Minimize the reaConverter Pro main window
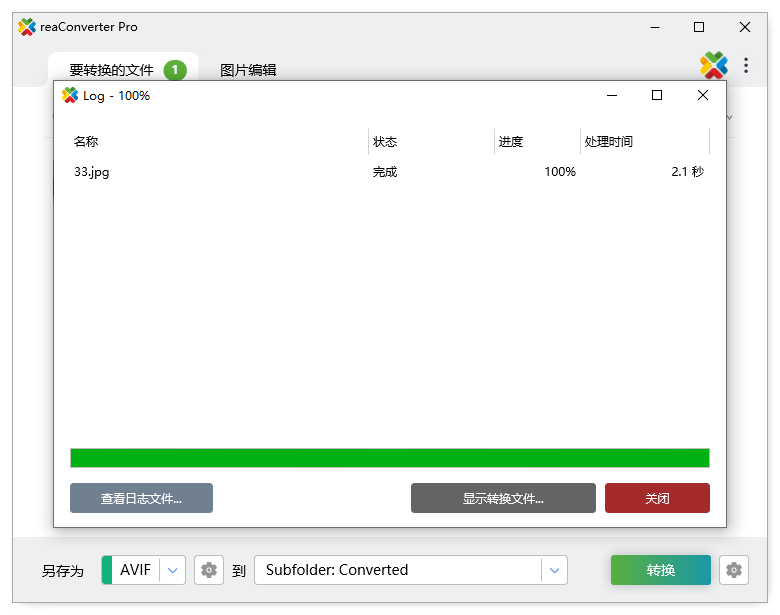This screenshot has height=615, width=780. tap(655, 27)
